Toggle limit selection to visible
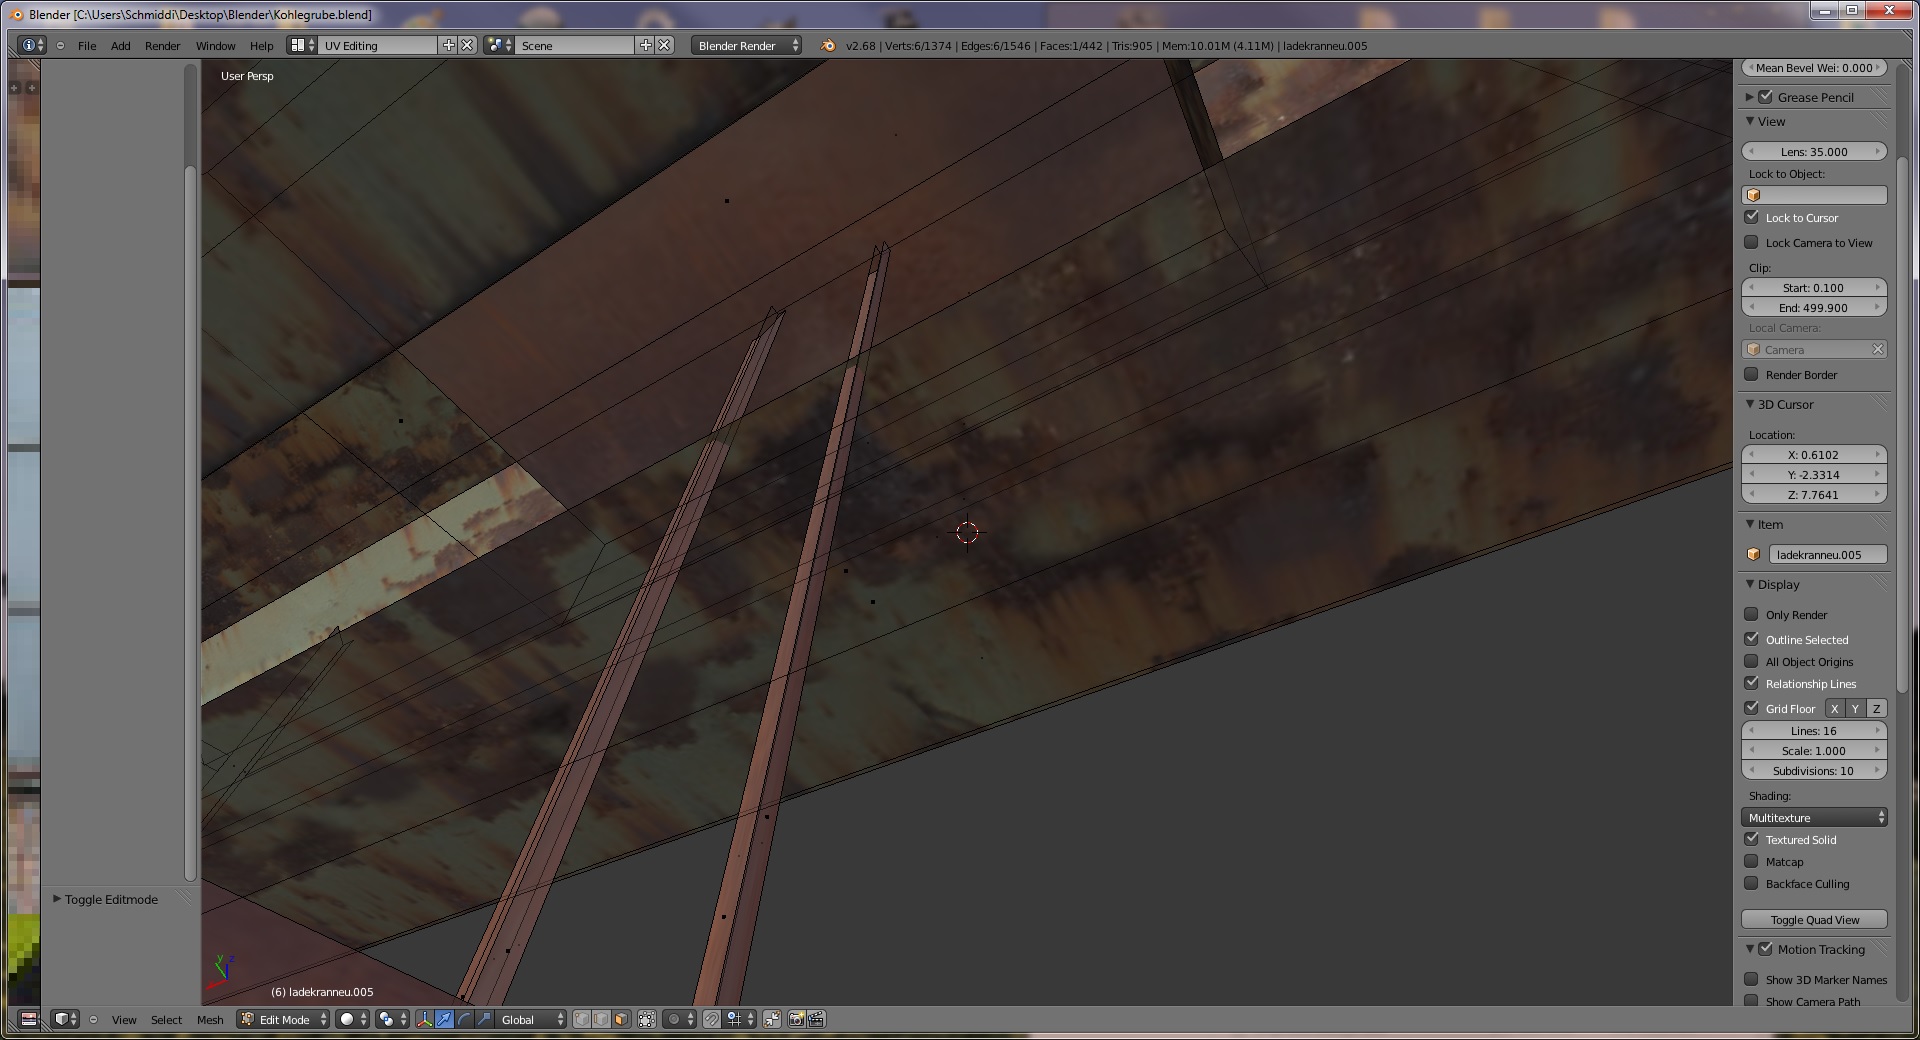The image size is (1920, 1040). click(x=647, y=1019)
